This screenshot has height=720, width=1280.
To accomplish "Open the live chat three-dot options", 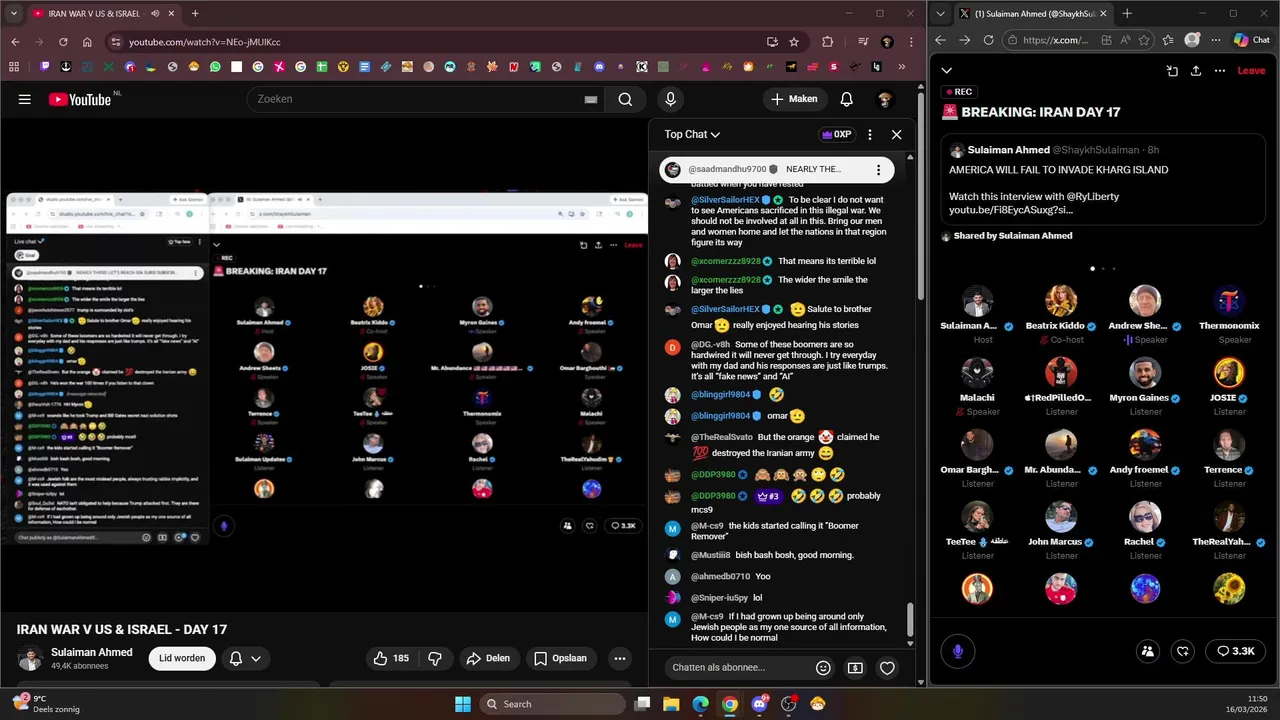I will tap(869, 134).
